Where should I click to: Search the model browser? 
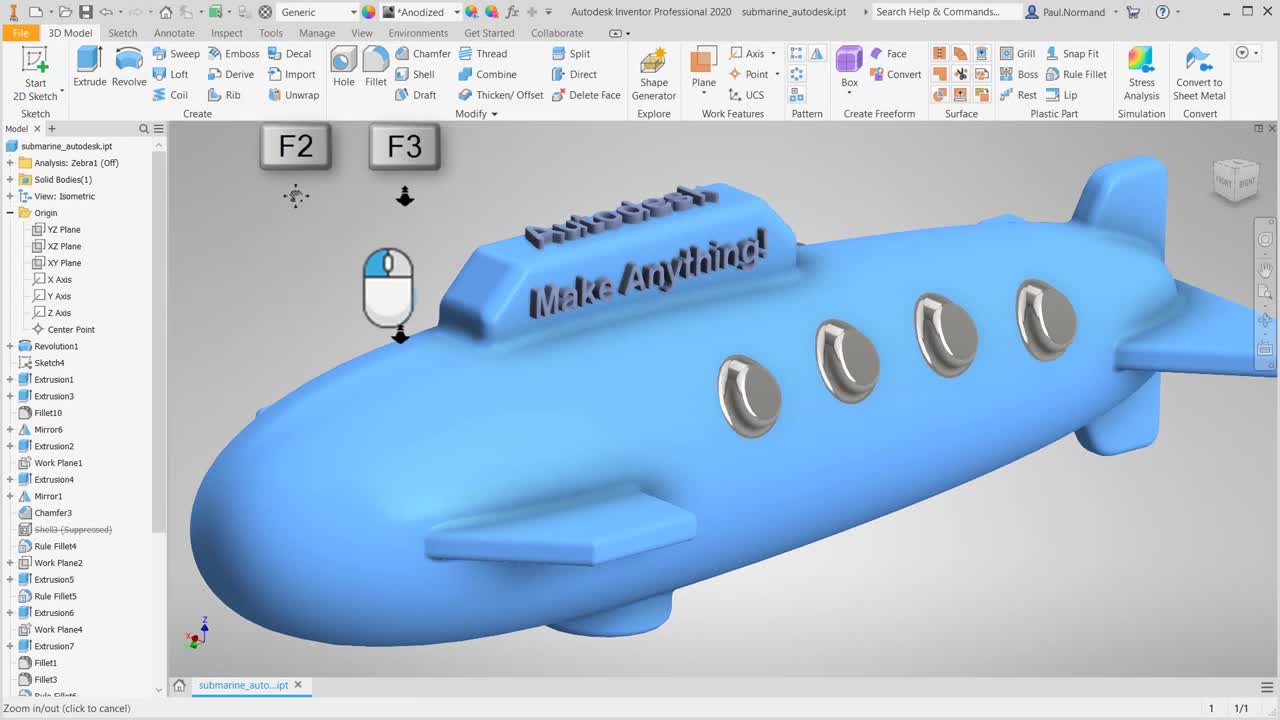144,129
